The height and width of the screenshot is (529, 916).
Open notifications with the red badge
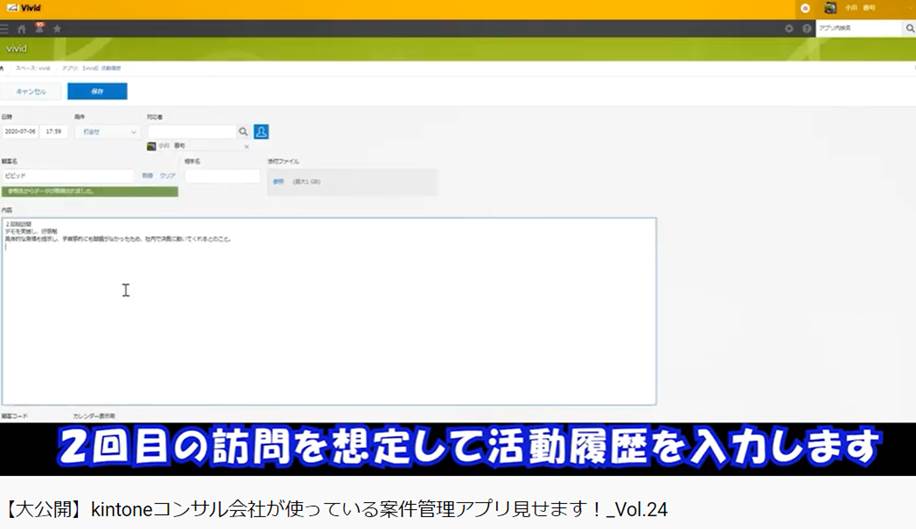(39, 27)
